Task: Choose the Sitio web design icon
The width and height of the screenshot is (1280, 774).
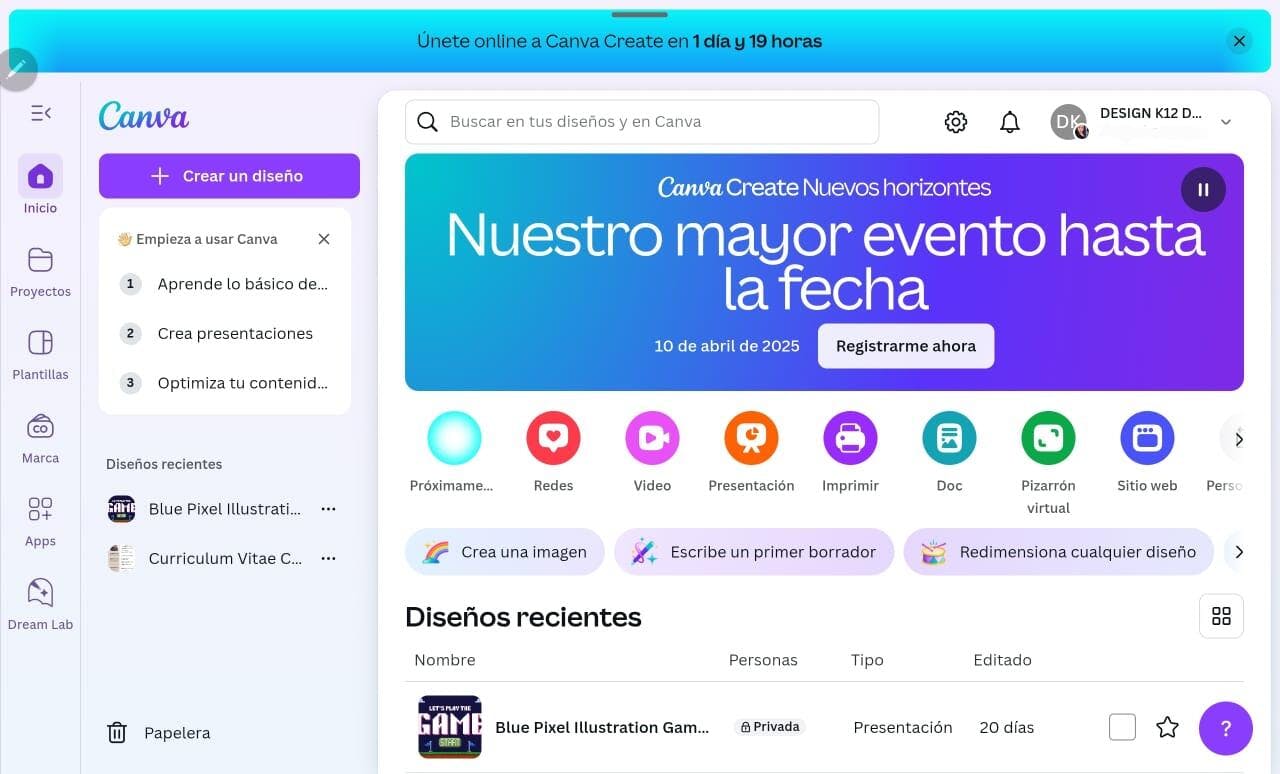Action: point(1147,438)
